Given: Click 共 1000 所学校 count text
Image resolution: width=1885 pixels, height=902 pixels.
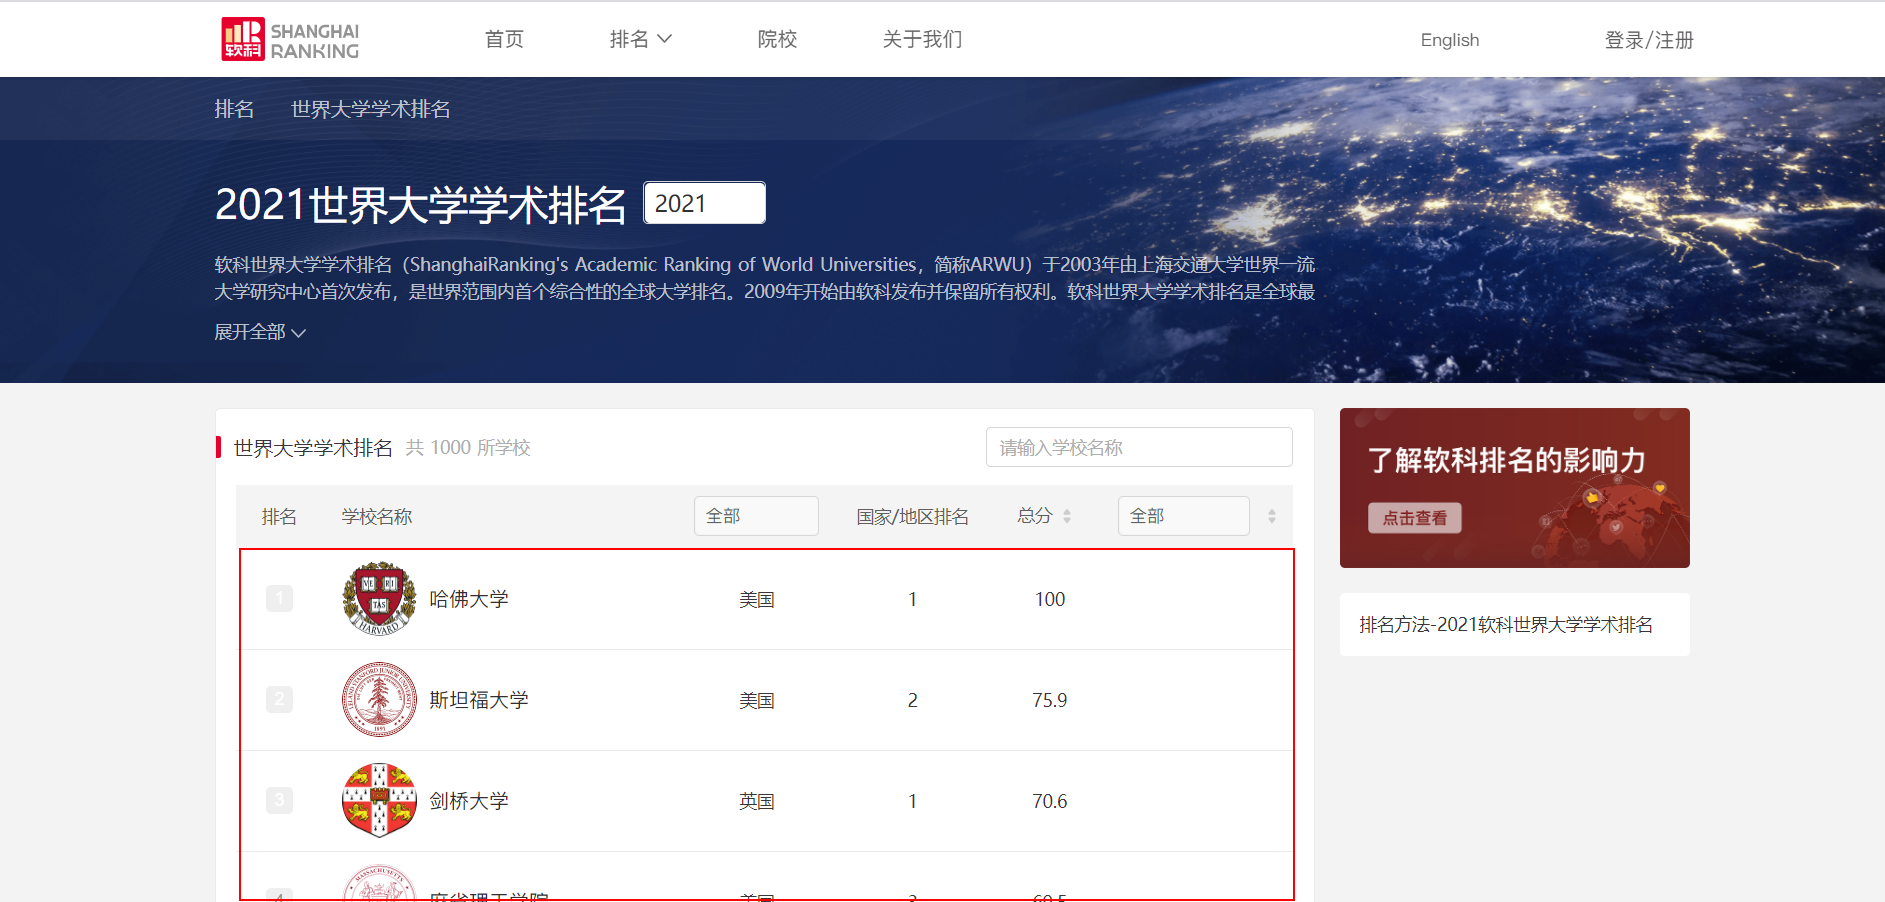Looking at the screenshot, I should pyautogui.click(x=468, y=447).
